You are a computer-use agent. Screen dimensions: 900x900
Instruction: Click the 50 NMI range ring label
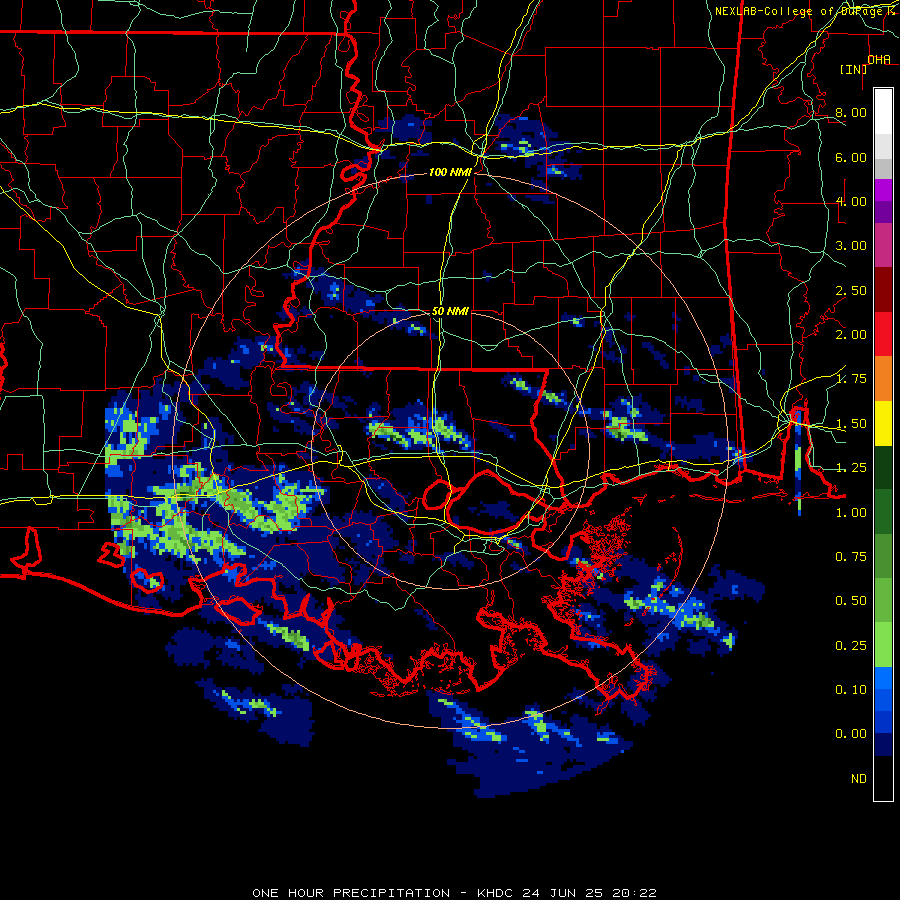[450, 311]
